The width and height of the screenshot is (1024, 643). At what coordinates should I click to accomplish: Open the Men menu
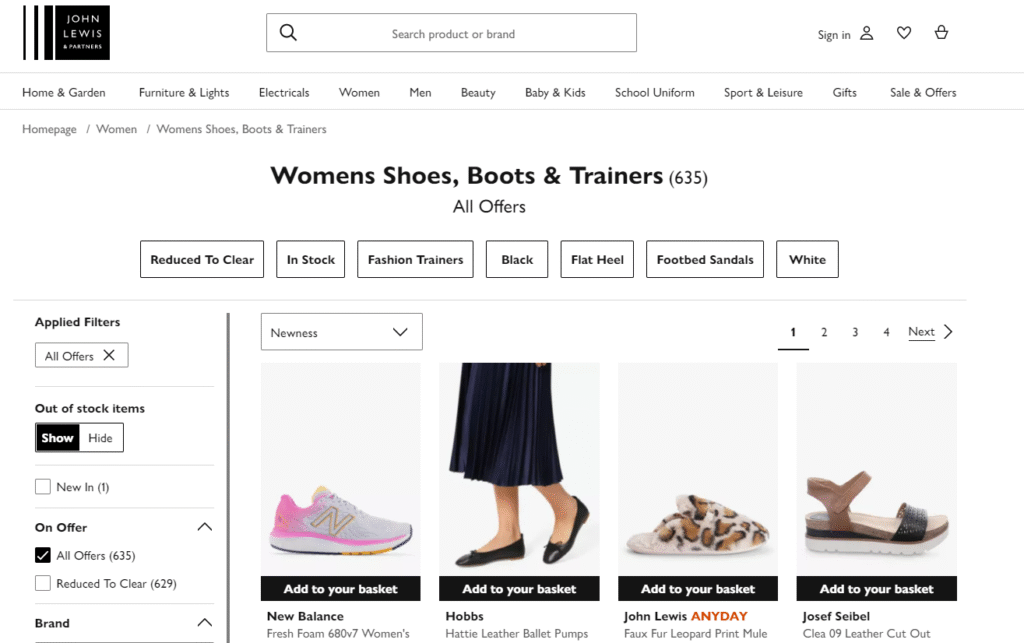click(421, 93)
